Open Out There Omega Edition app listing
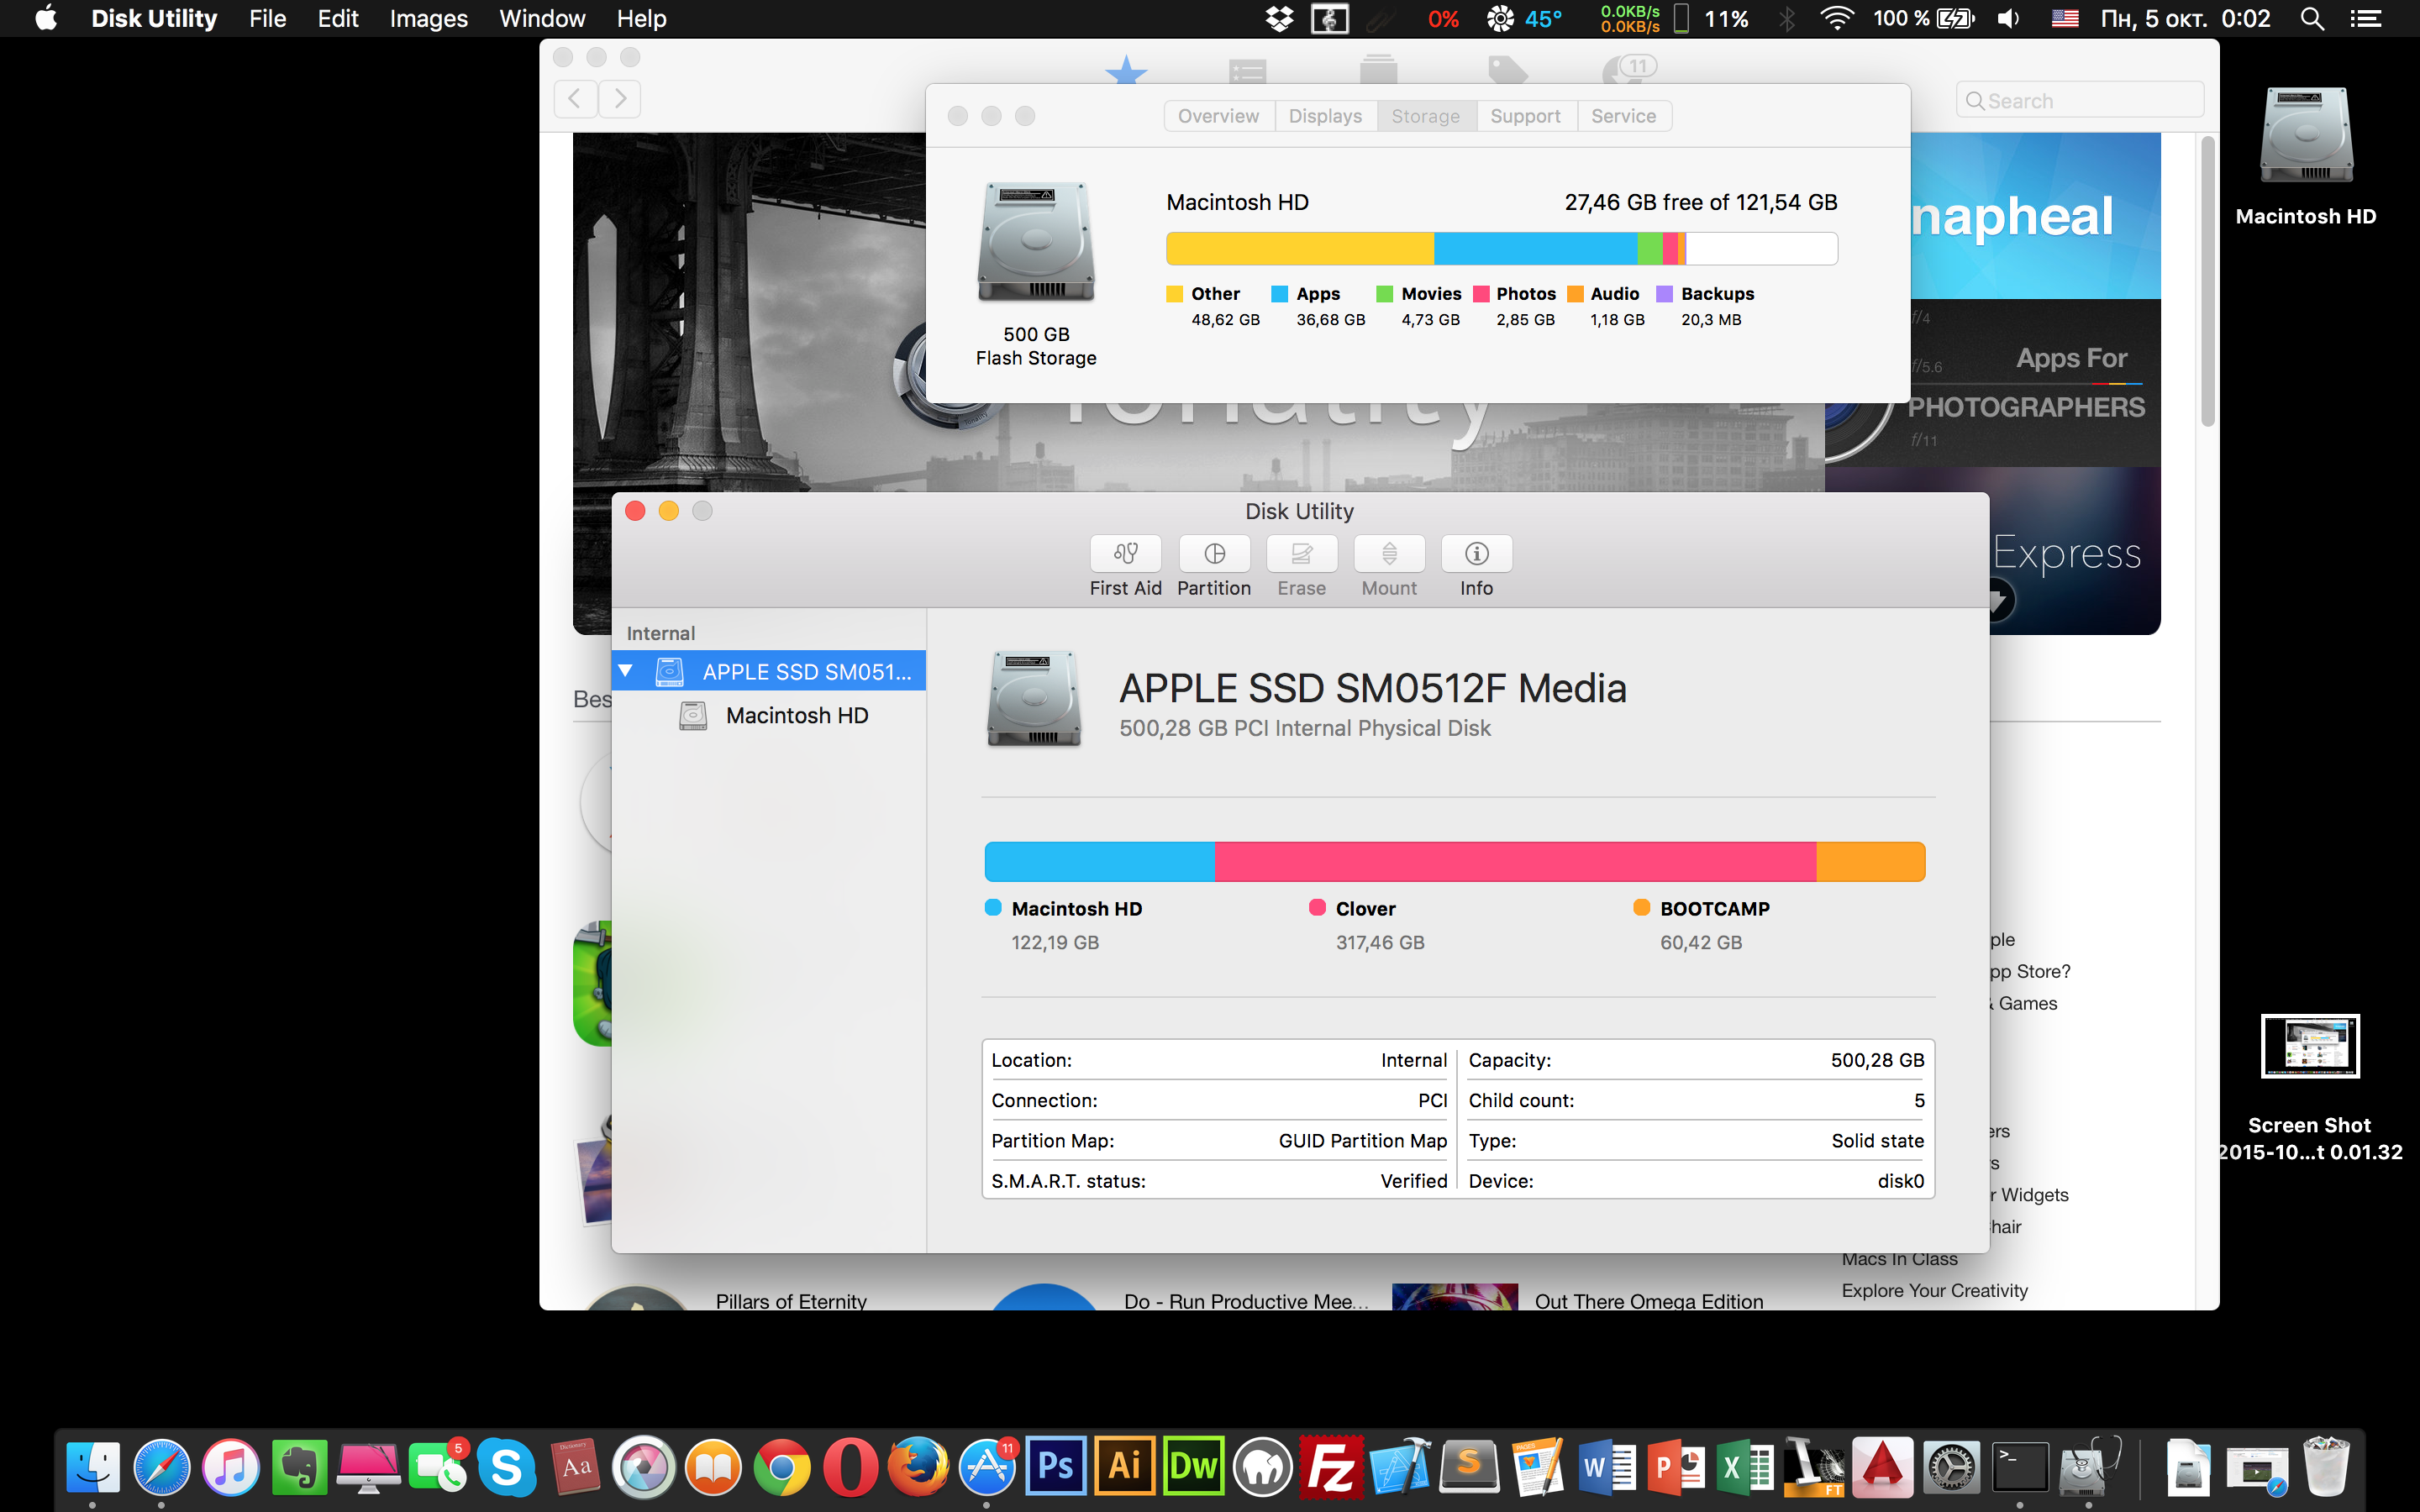 click(1648, 1301)
